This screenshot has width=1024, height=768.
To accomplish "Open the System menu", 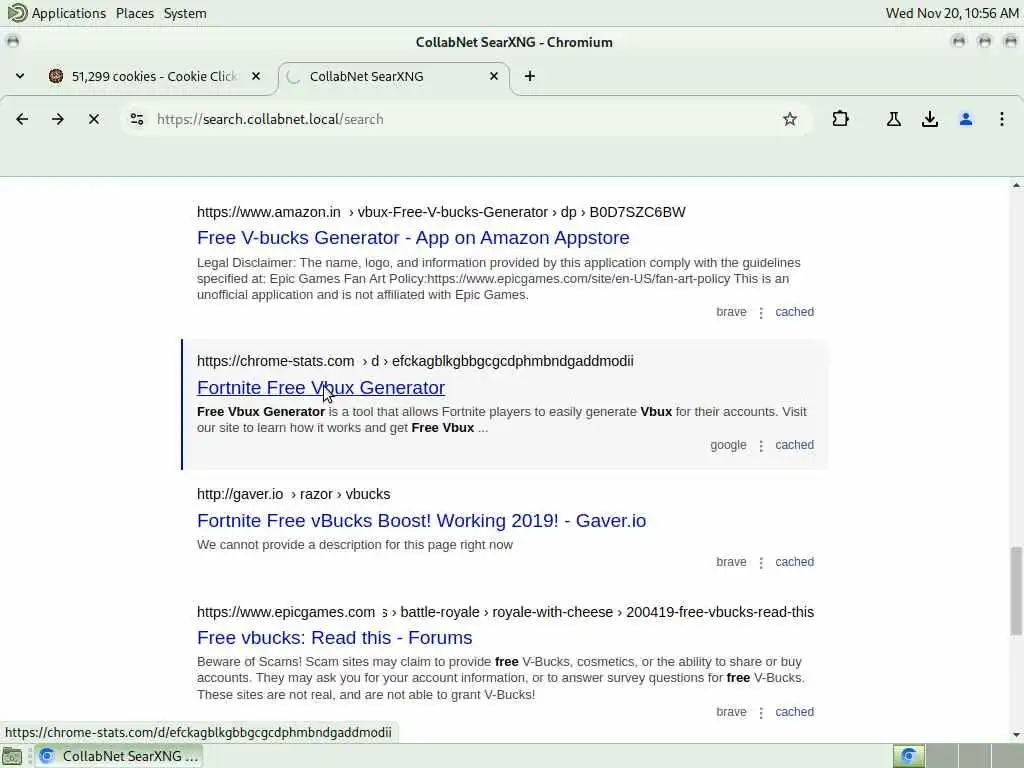I will pyautogui.click(x=185, y=13).
